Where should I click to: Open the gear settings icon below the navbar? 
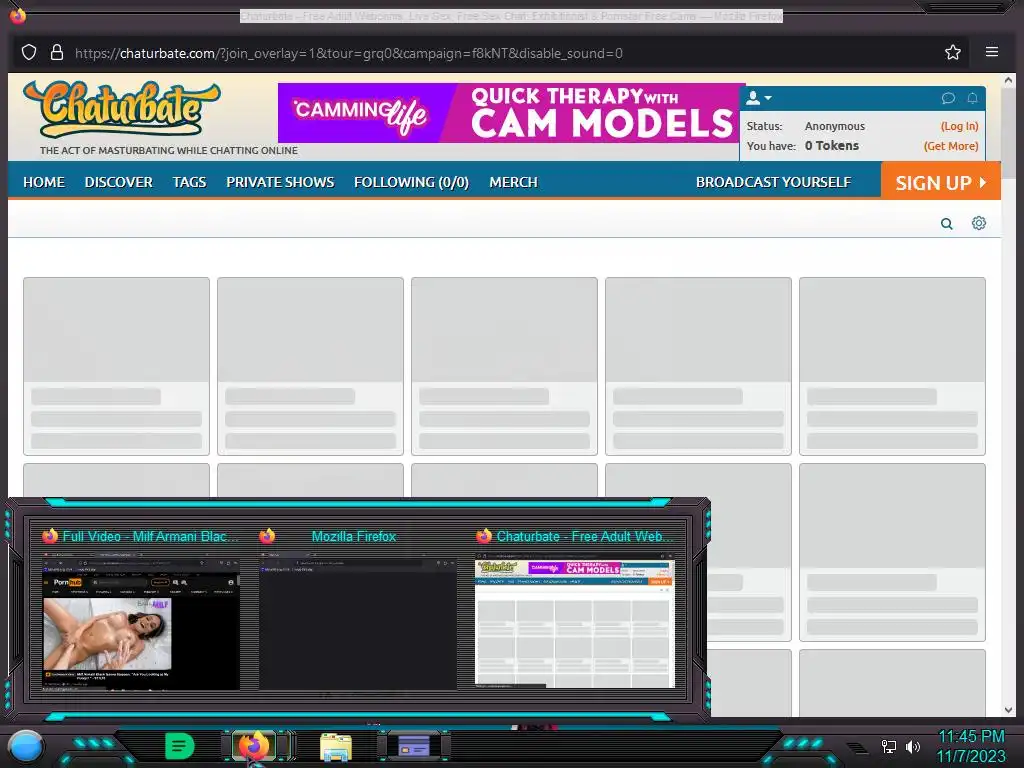coord(978,223)
